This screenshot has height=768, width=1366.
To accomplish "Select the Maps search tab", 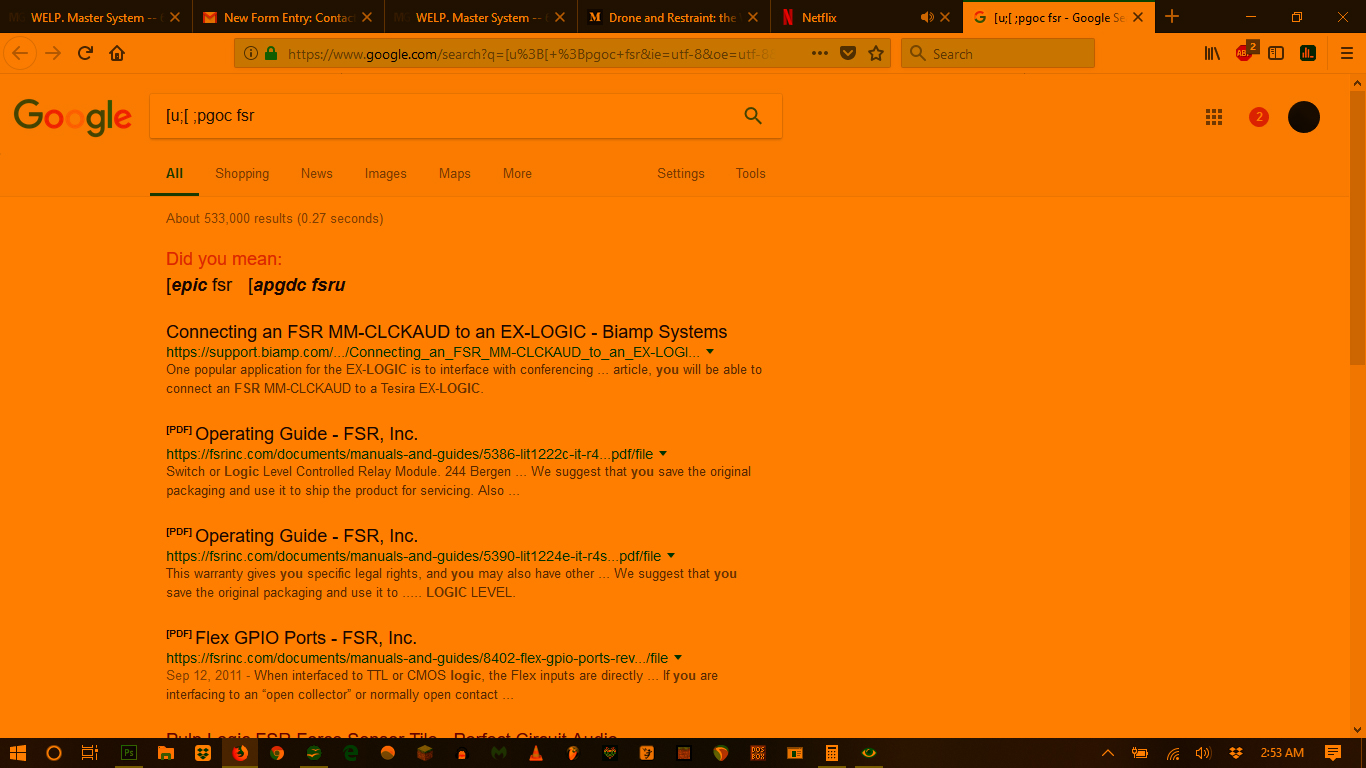I will point(454,173).
